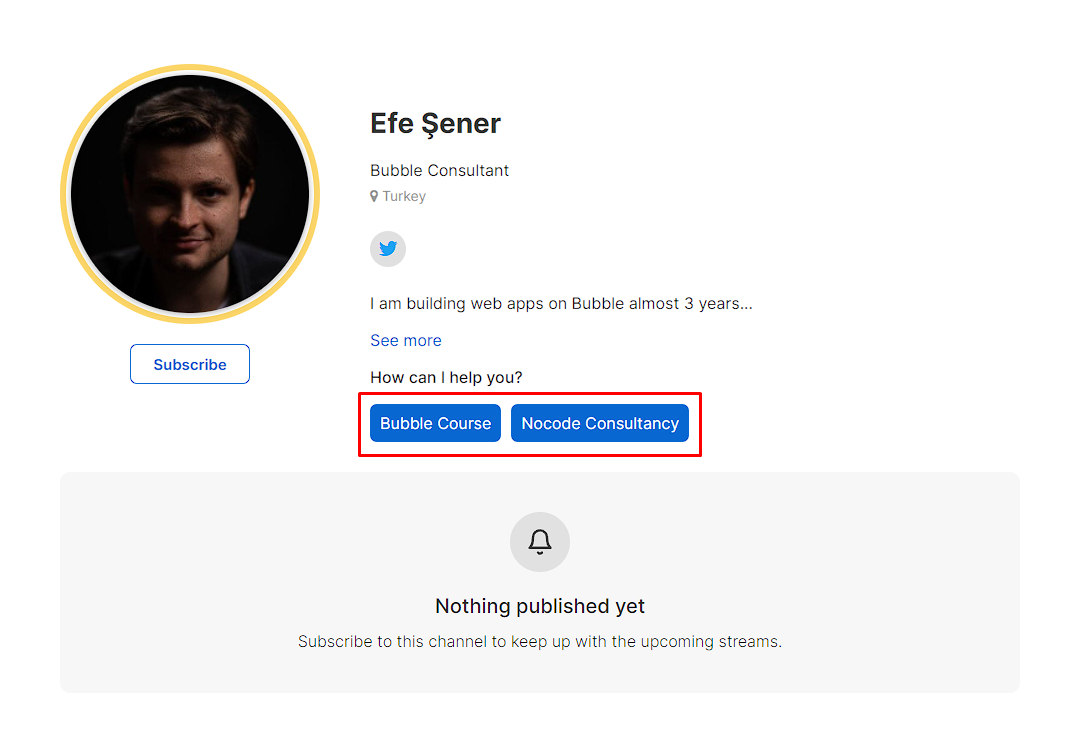Click the ellipsis ending the truncated bio
The width and height of the screenshot is (1069, 749).
click(x=746, y=304)
